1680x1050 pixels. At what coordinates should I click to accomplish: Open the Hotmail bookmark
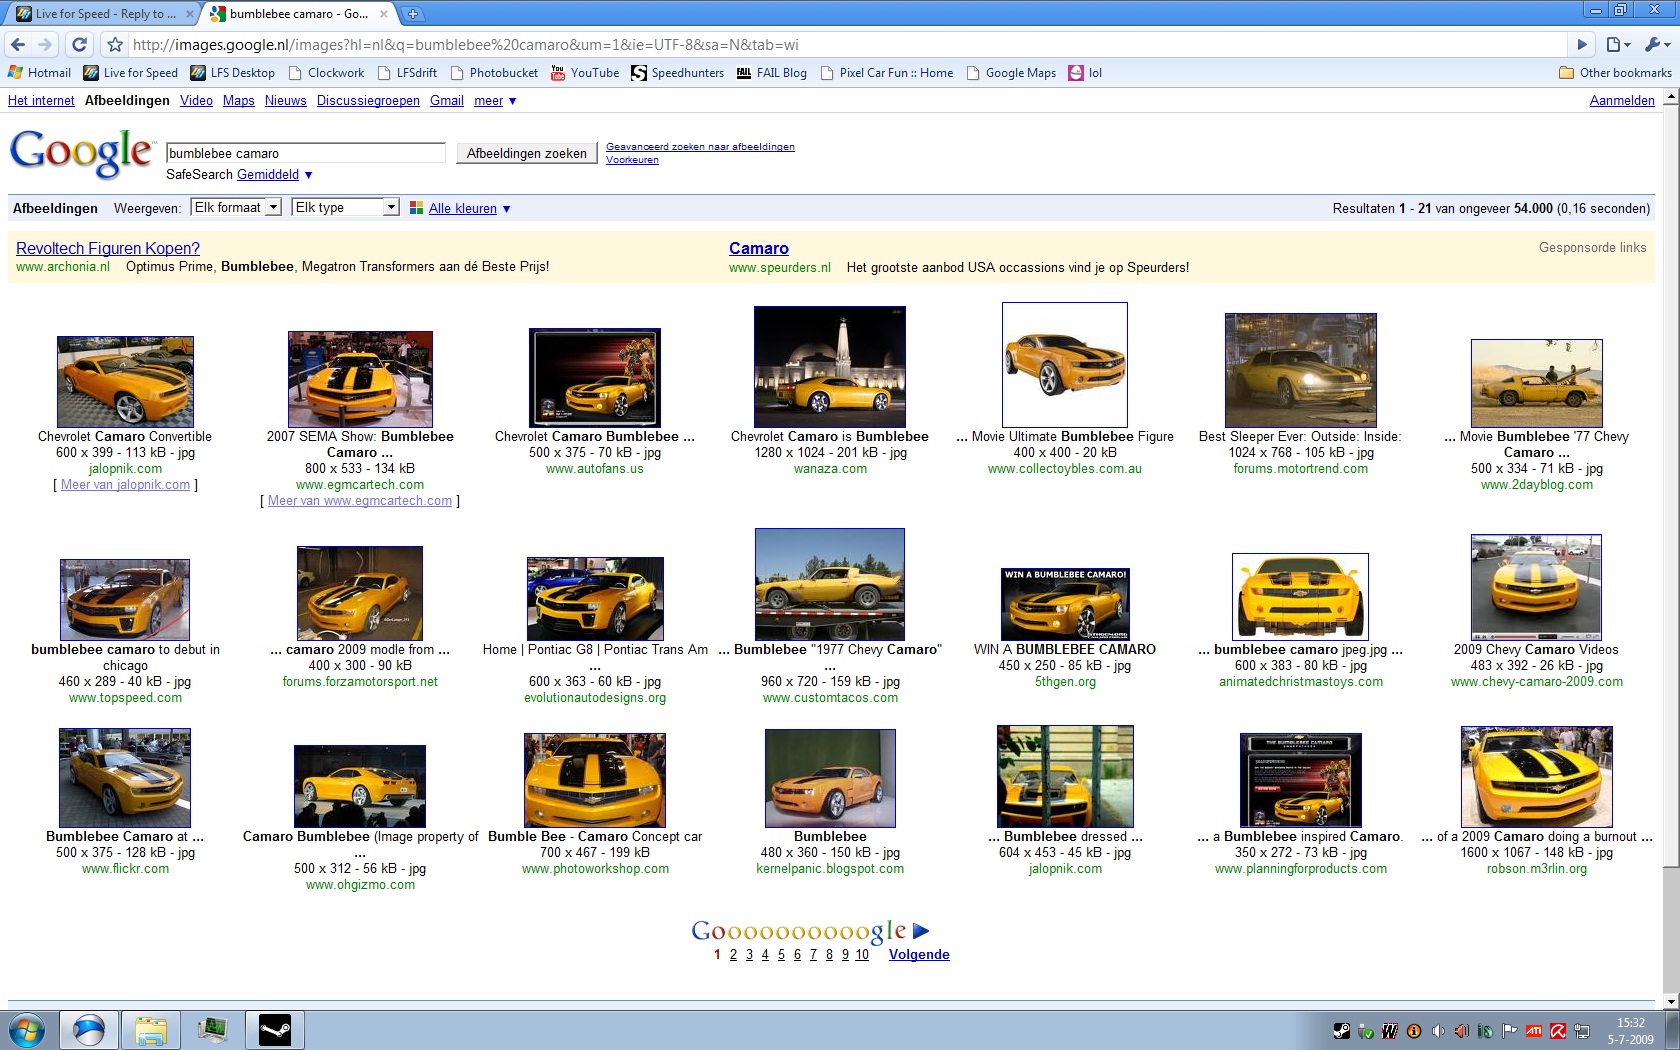[x=40, y=73]
